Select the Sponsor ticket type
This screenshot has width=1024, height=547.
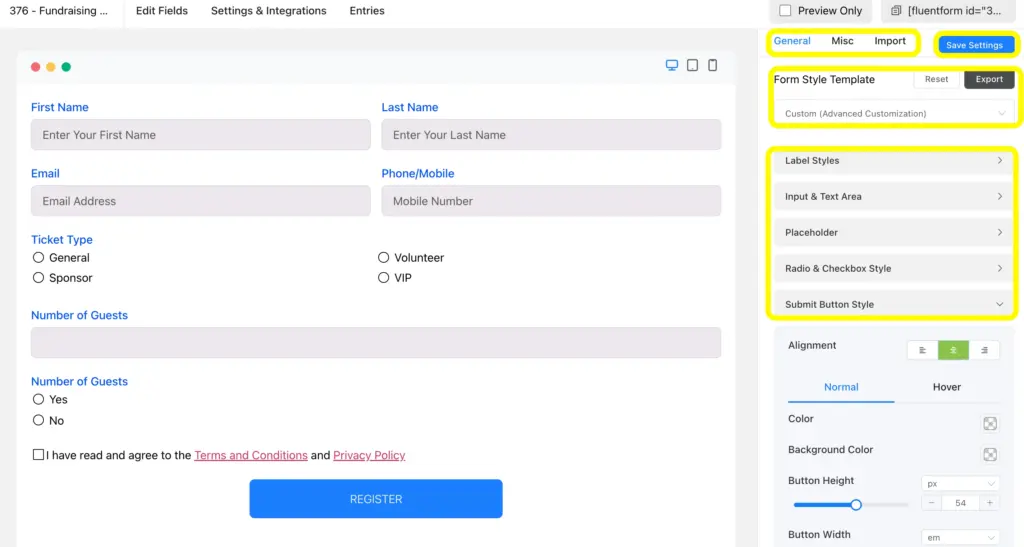tap(39, 277)
